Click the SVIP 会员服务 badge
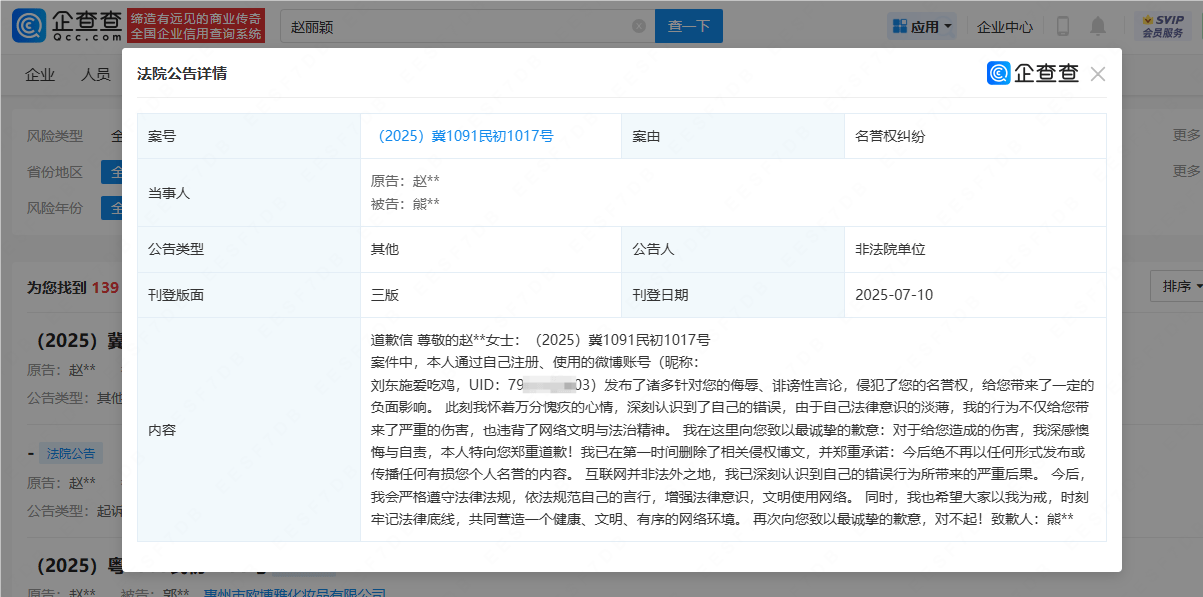Viewport: 1203px width, 597px height. point(1162,27)
